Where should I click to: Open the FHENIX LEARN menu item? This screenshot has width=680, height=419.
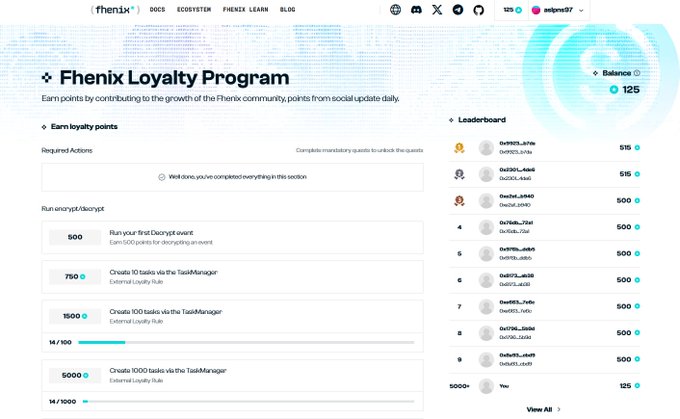(x=245, y=10)
